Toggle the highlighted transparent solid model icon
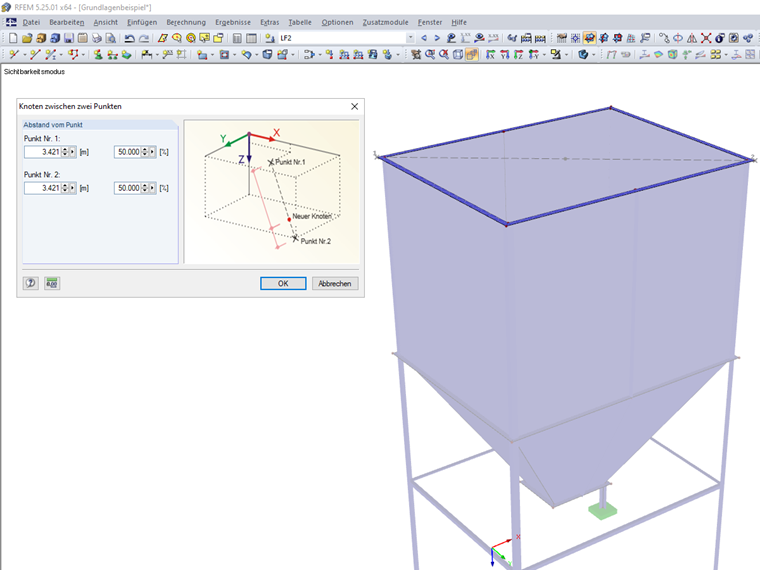760x570 pixels. pos(472,54)
